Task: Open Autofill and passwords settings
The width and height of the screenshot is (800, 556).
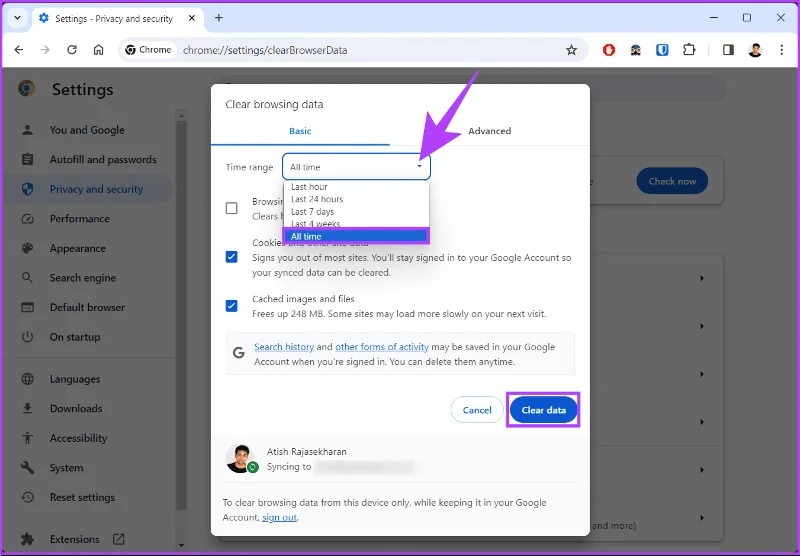Action: point(103,160)
